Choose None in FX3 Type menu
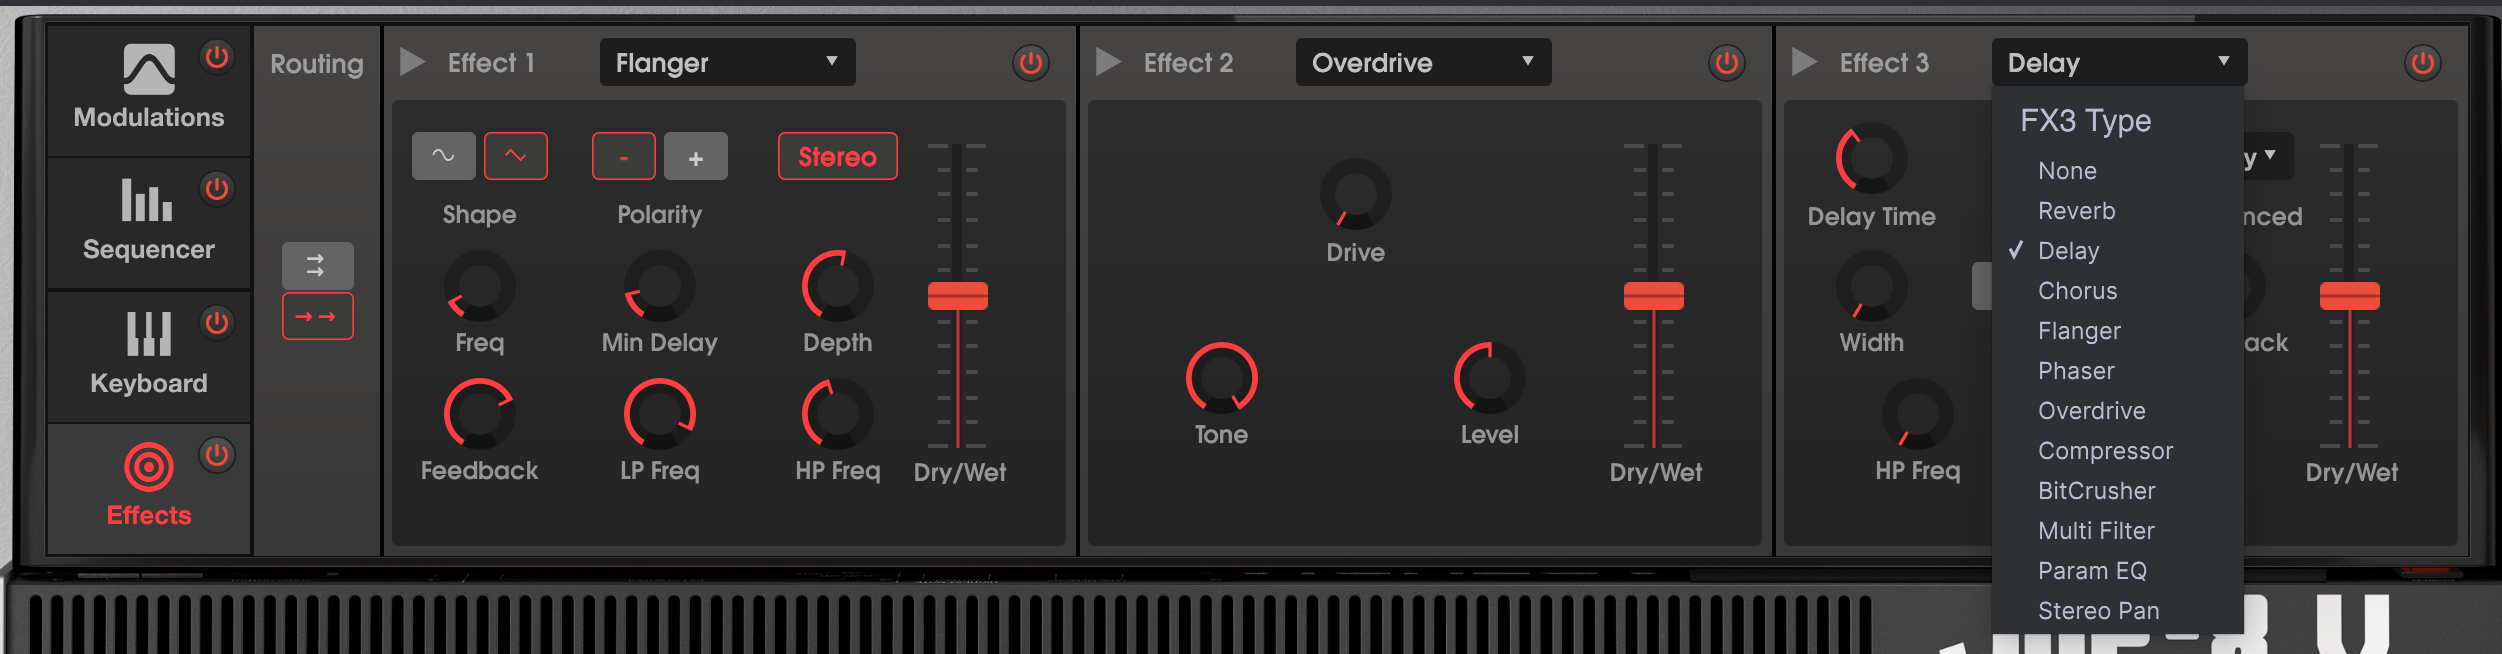Image resolution: width=2502 pixels, height=654 pixels. pos(2118,171)
